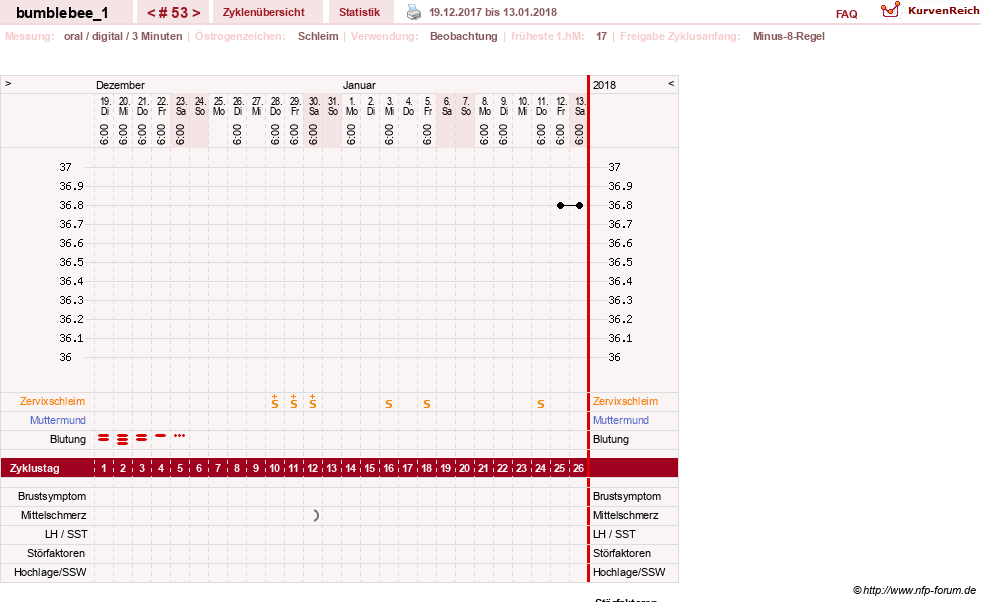Screen dimensions: 981x602
Task: Click the S+ mucus symbol on cycle day 12
Action: tap(313, 401)
